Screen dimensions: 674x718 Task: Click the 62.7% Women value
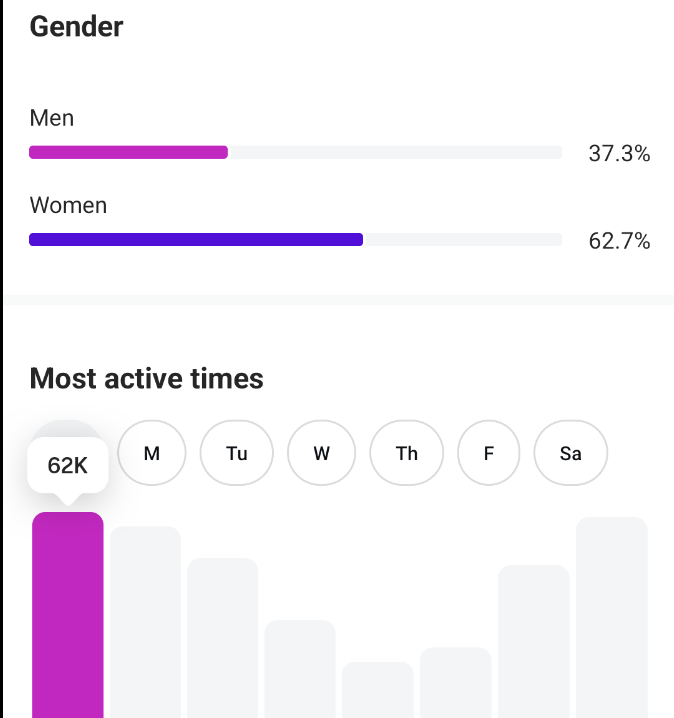[x=619, y=241]
